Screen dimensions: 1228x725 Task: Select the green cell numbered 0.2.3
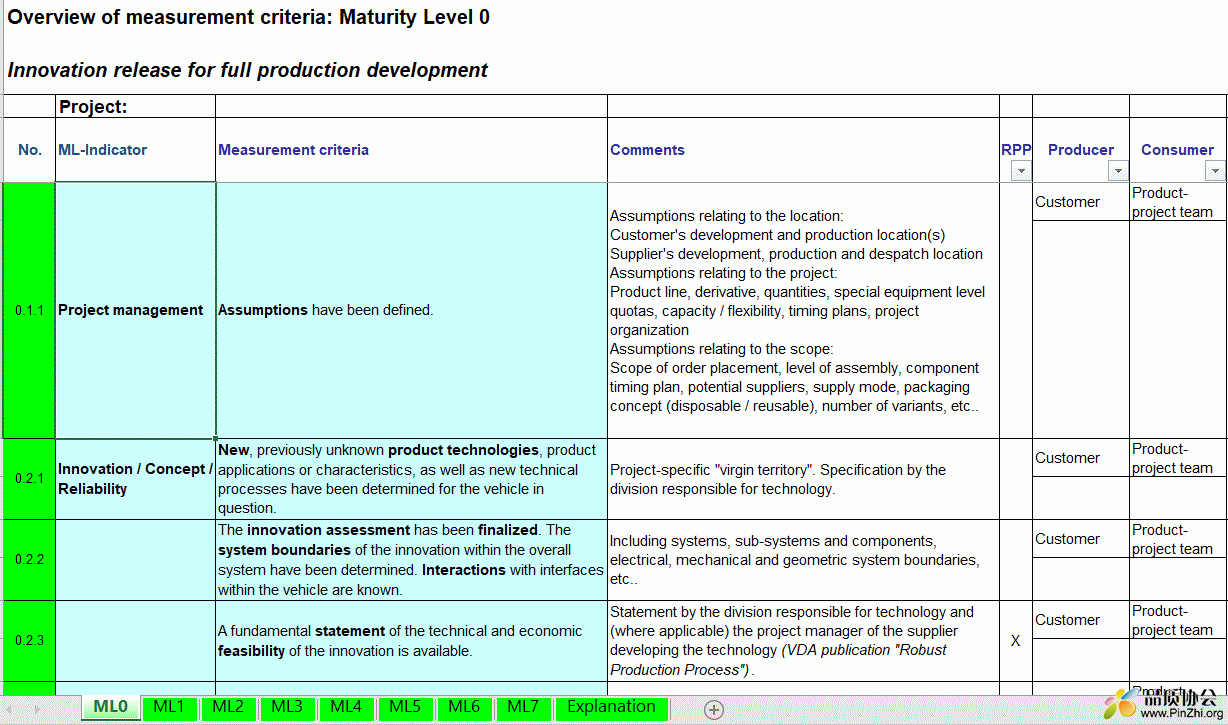[x=30, y=641]
